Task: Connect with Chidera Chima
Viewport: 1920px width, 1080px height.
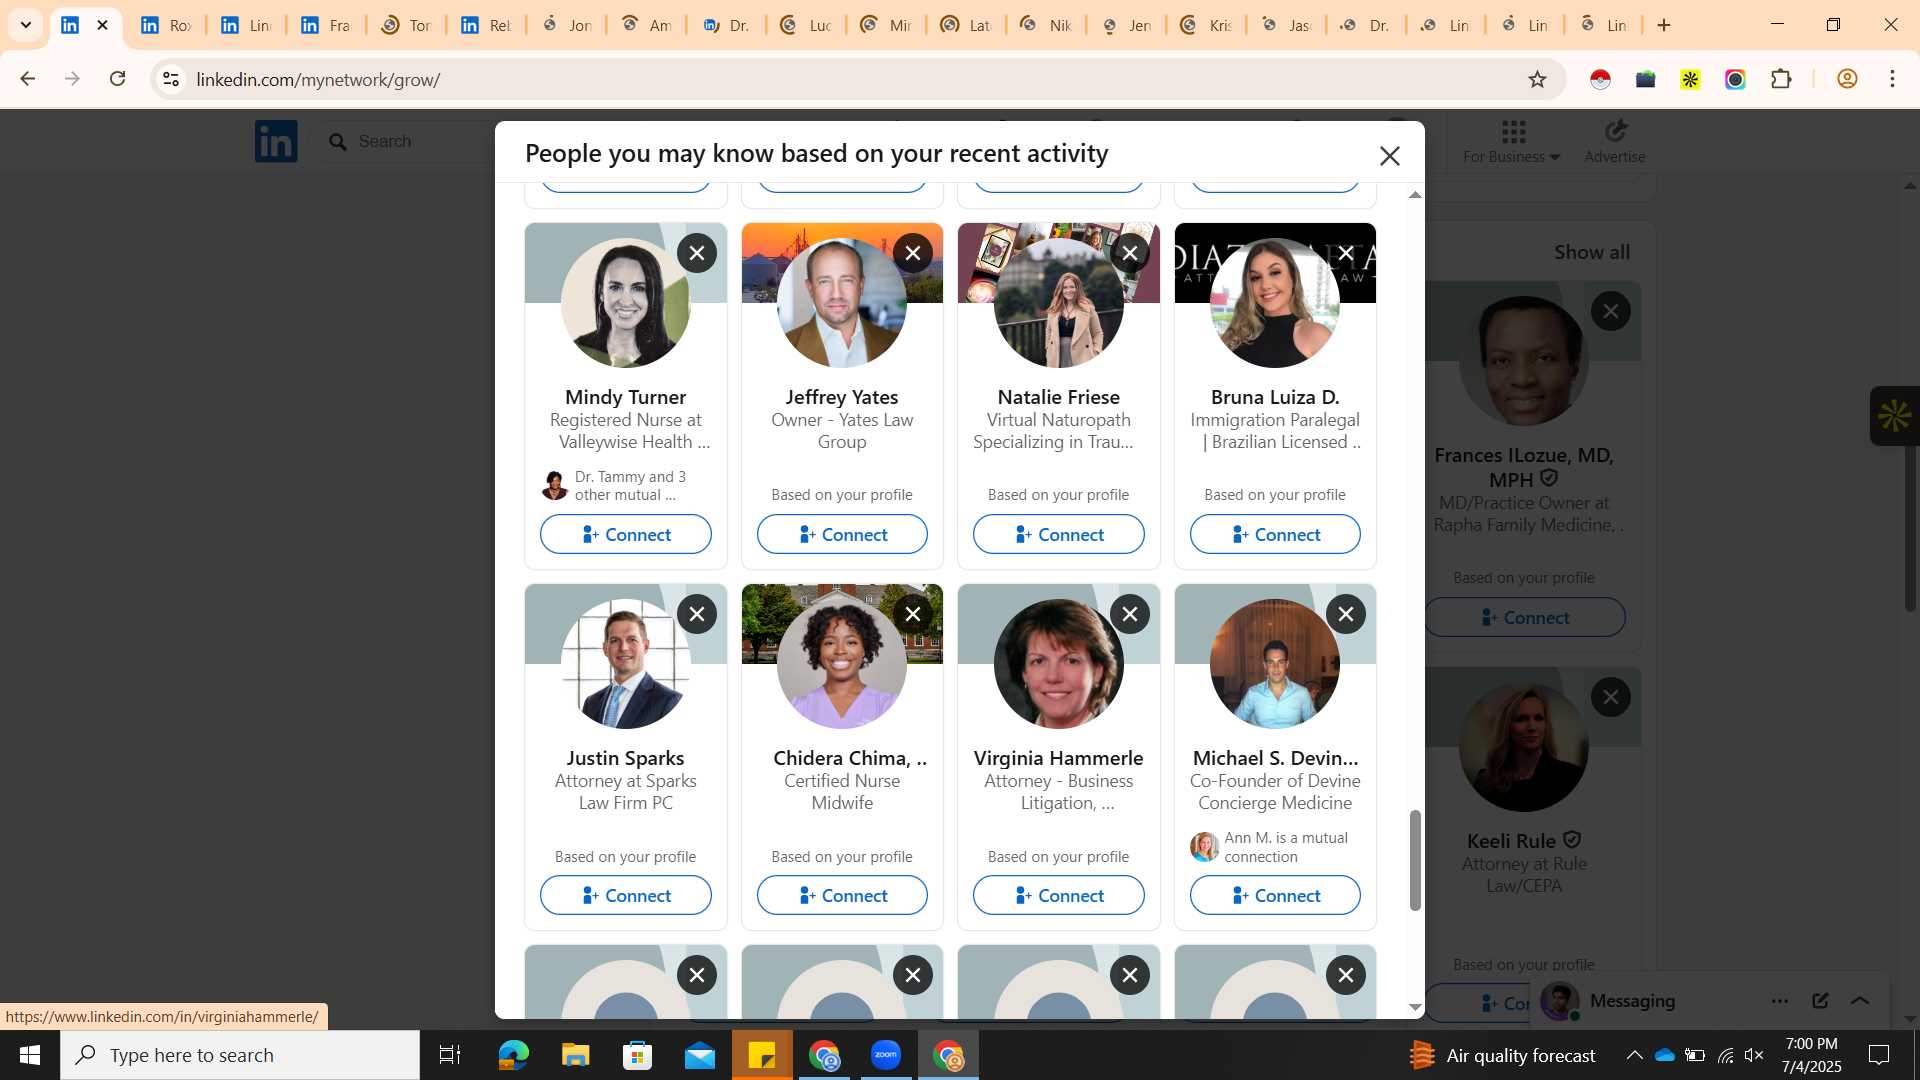Action: pyautogui.click(x=842, y=895)
